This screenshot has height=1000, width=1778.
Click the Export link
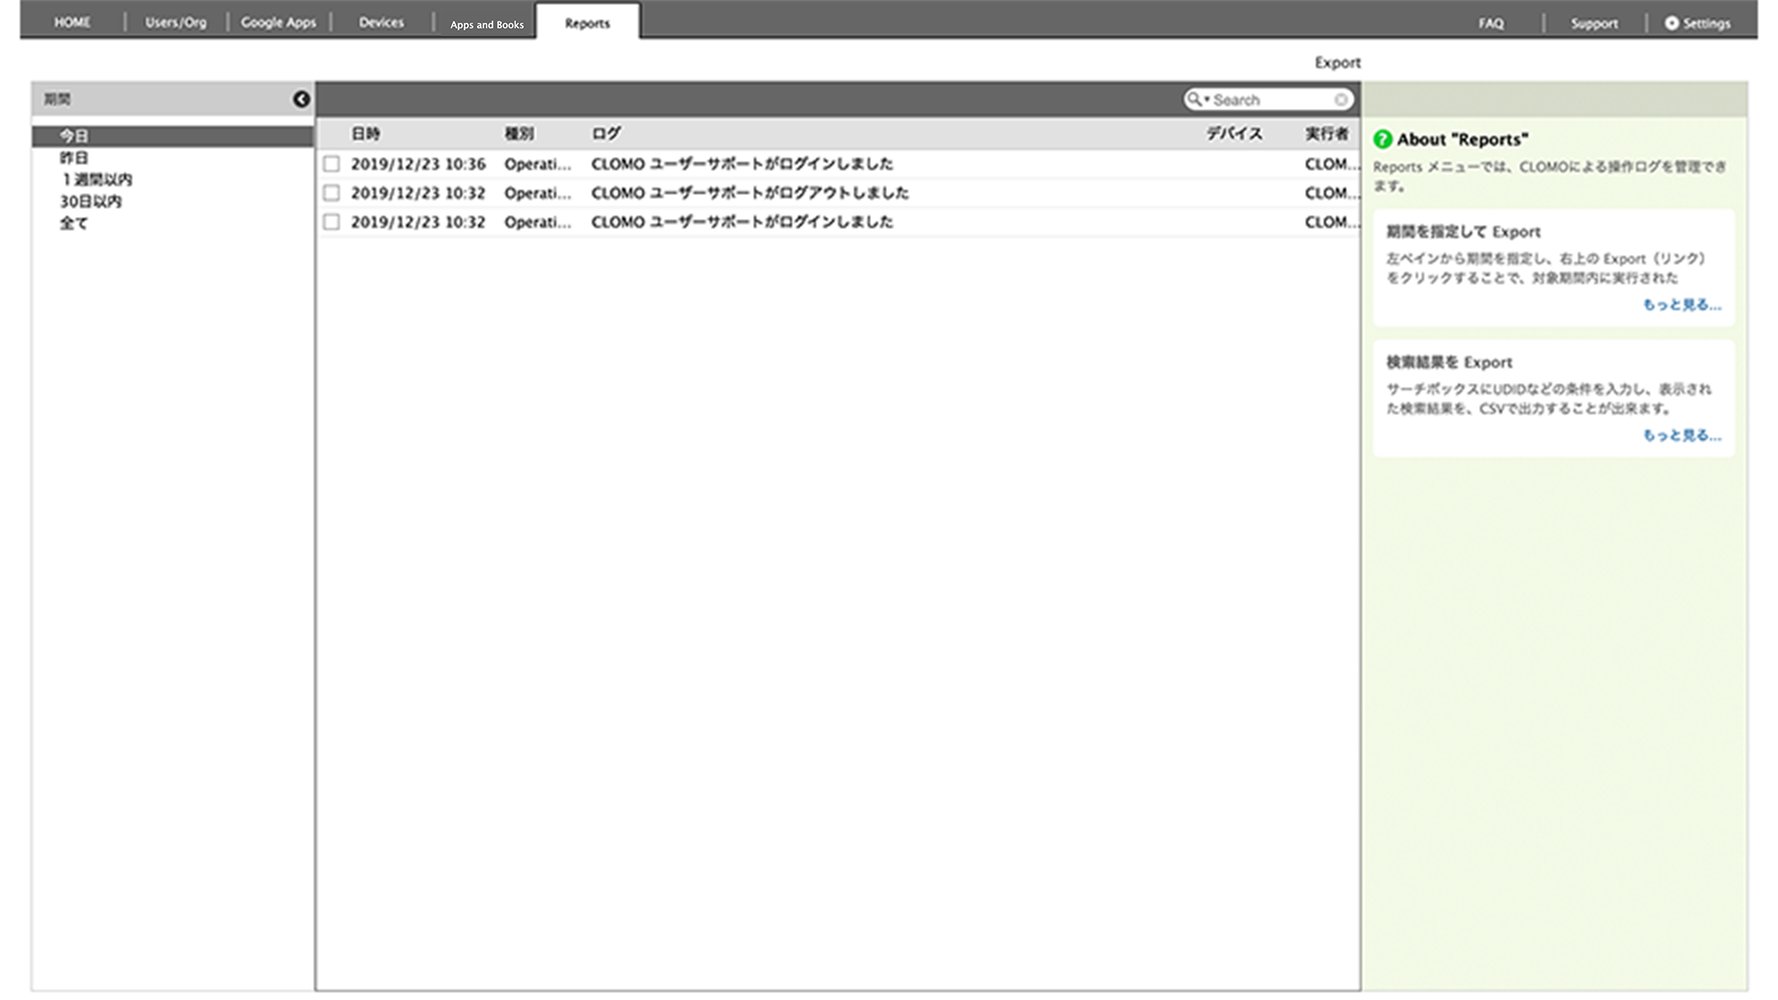1337,62
